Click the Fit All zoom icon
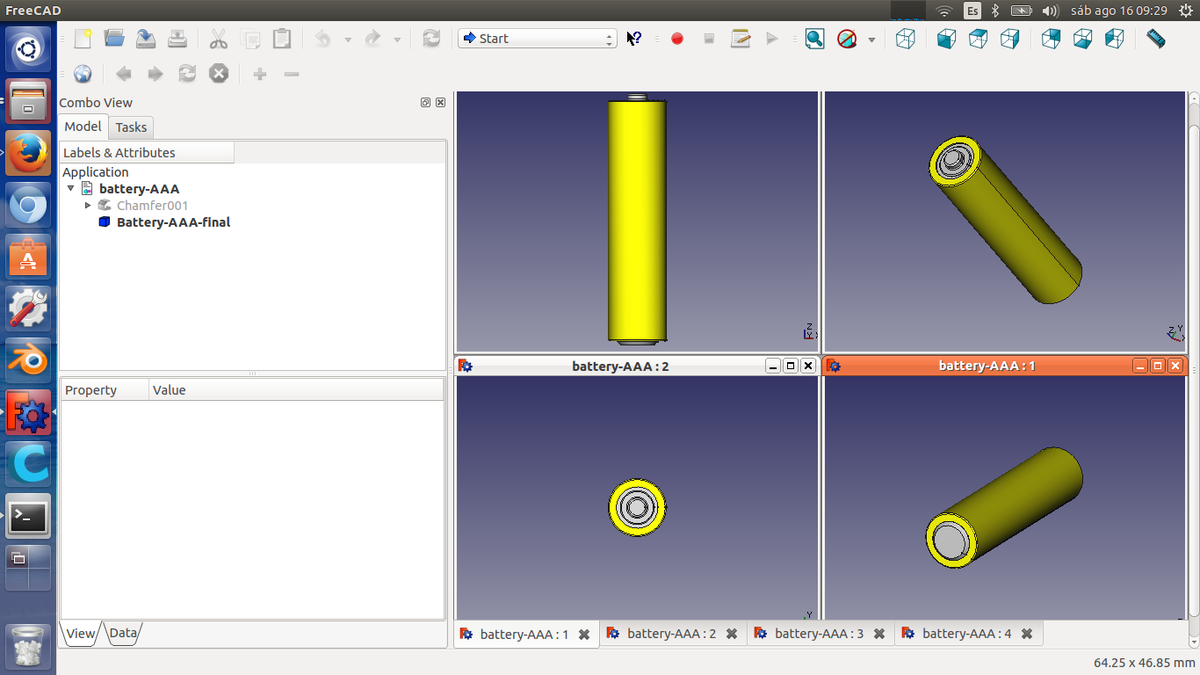Viewport: 1200px width, 675px height. [x=815, y=39]
